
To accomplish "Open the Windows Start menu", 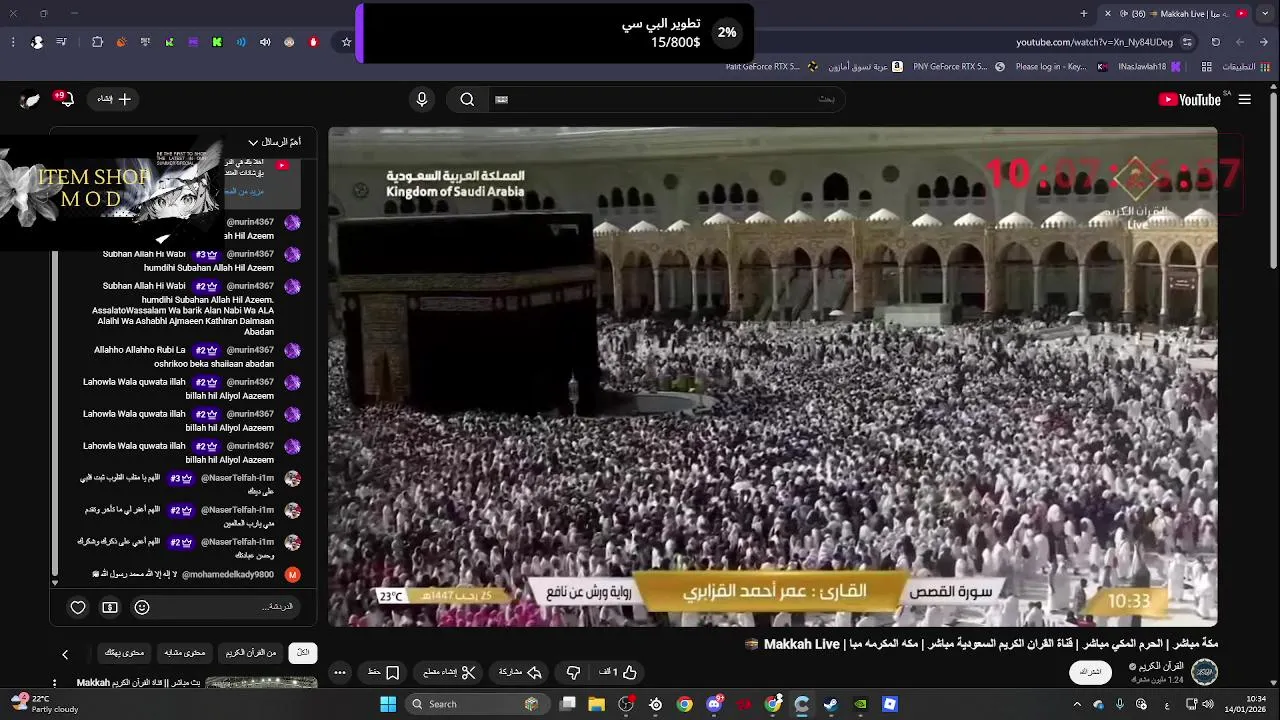I will pos(388,704).
